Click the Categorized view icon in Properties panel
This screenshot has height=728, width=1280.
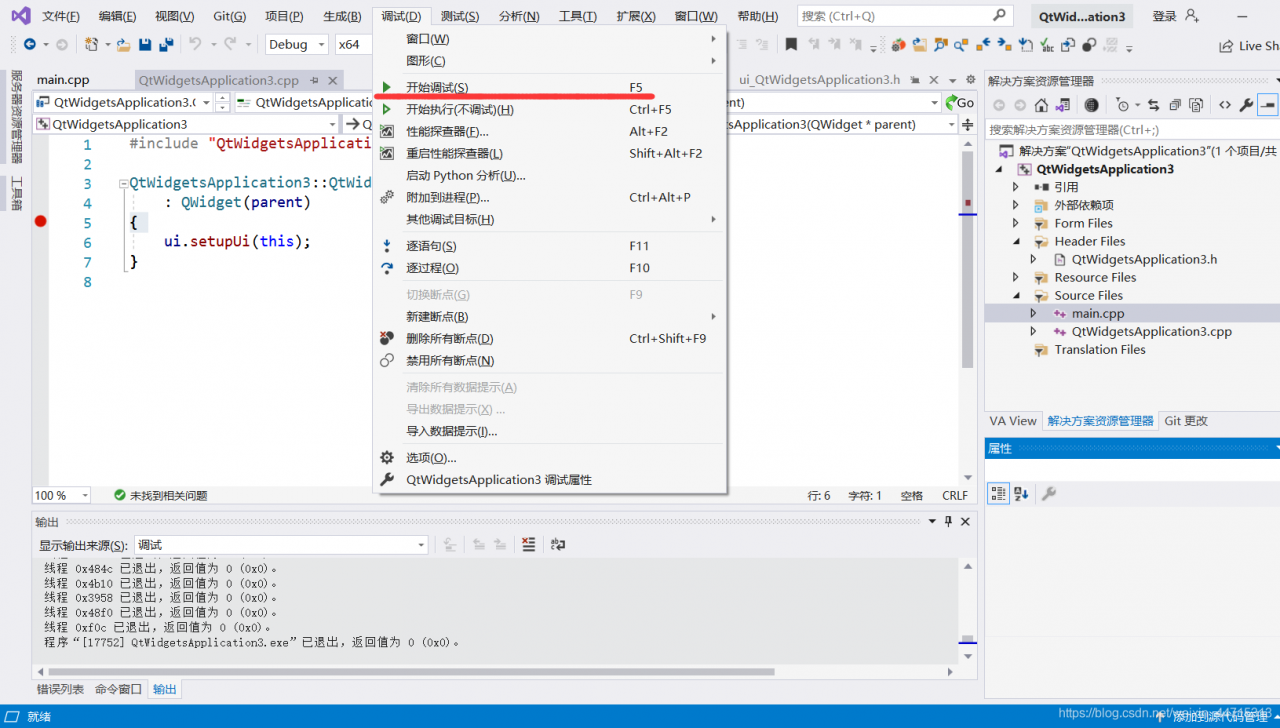point(998,493)
